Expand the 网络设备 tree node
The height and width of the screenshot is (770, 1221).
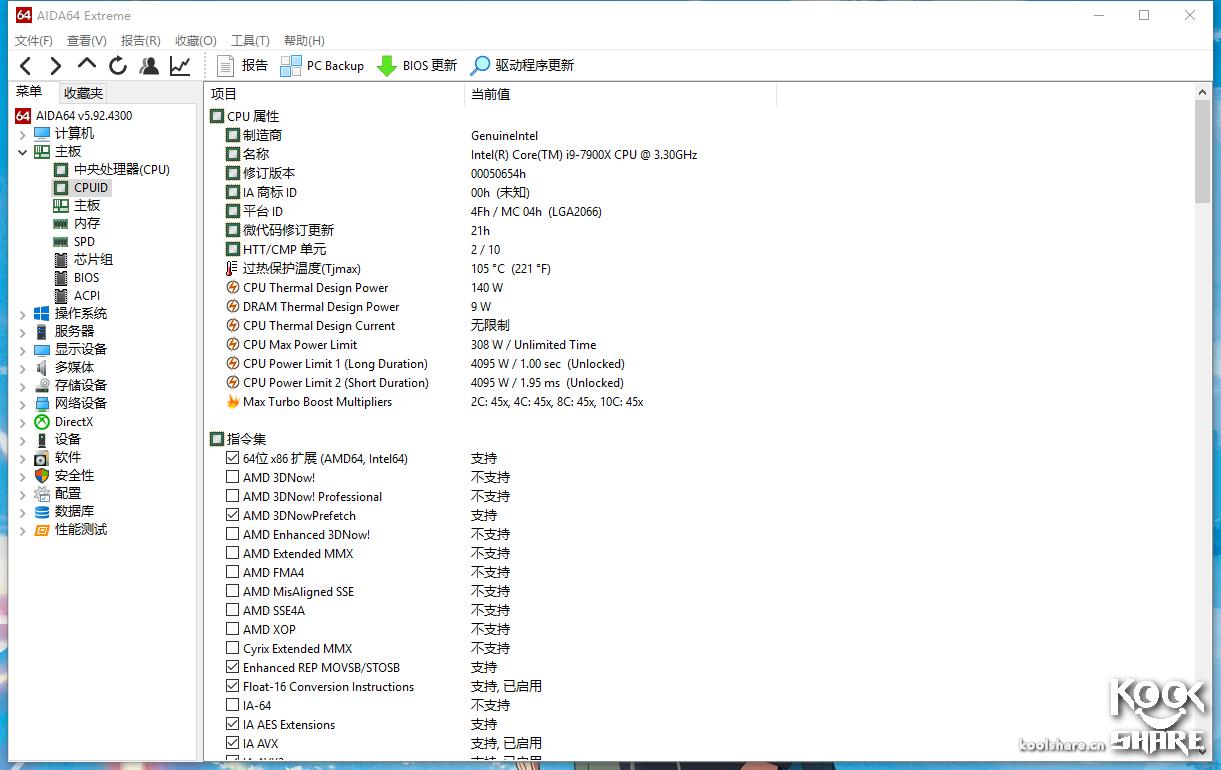(x=22, y=403)
